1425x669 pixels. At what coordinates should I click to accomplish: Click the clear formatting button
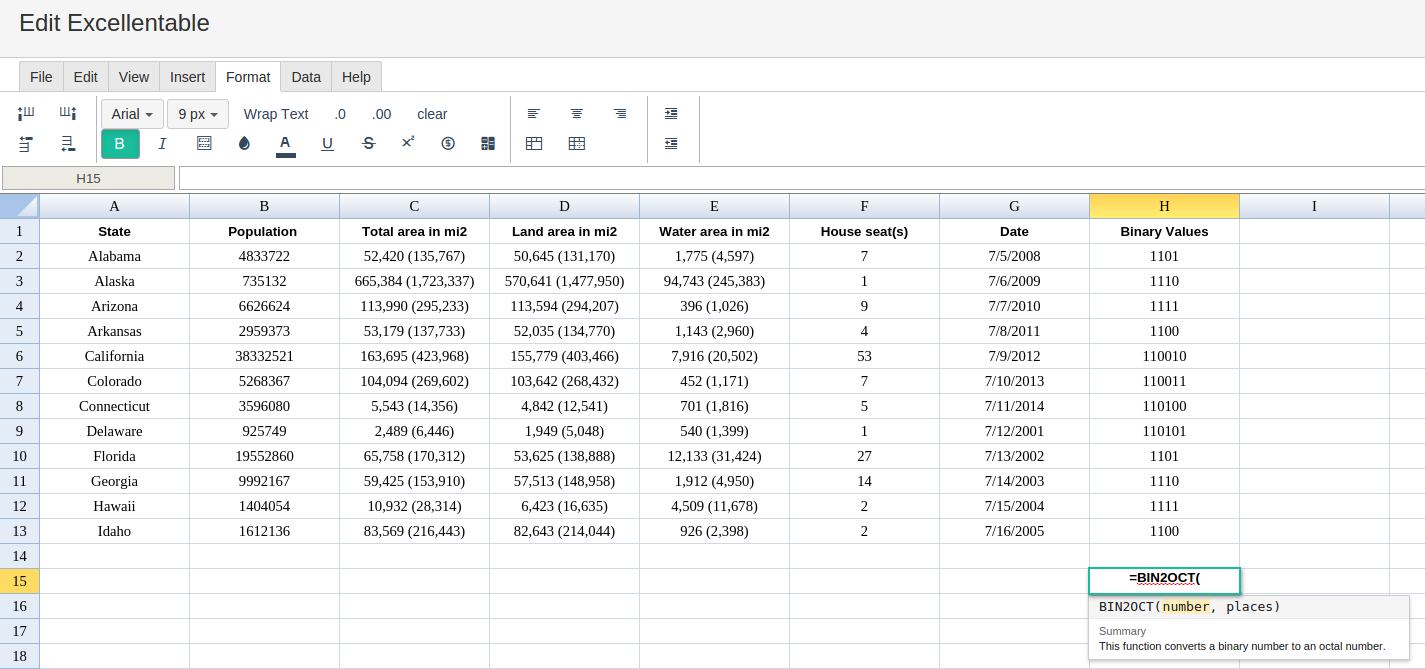pos(432,114)
